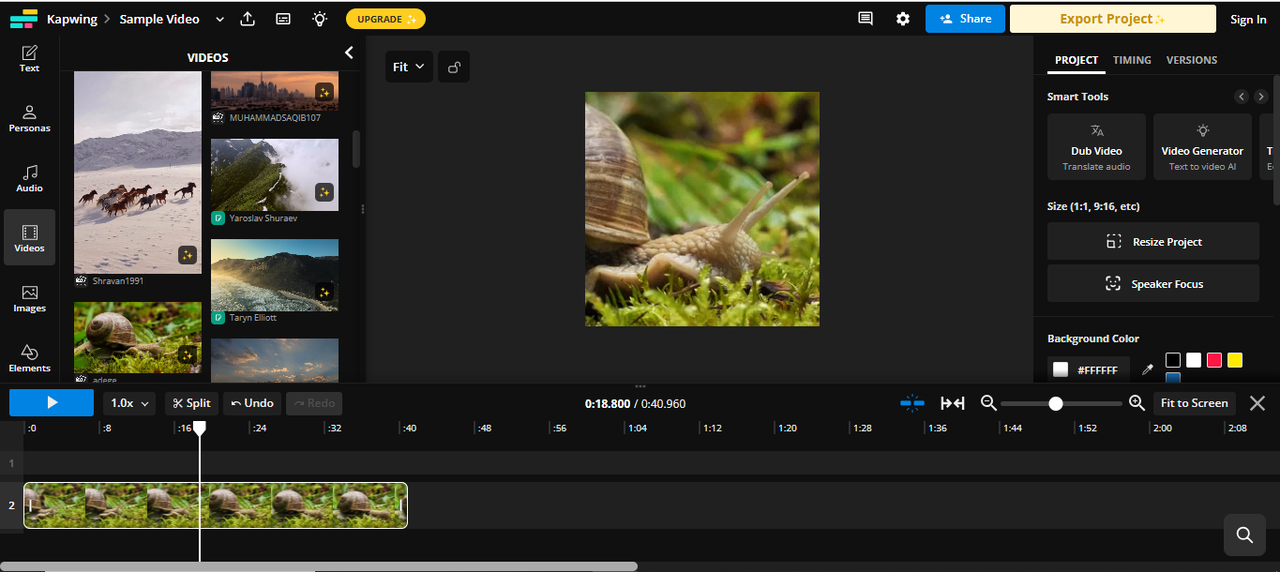The image size is (1280, 572).
Task: Click the Resize Project button
Action: (1153, 241)
